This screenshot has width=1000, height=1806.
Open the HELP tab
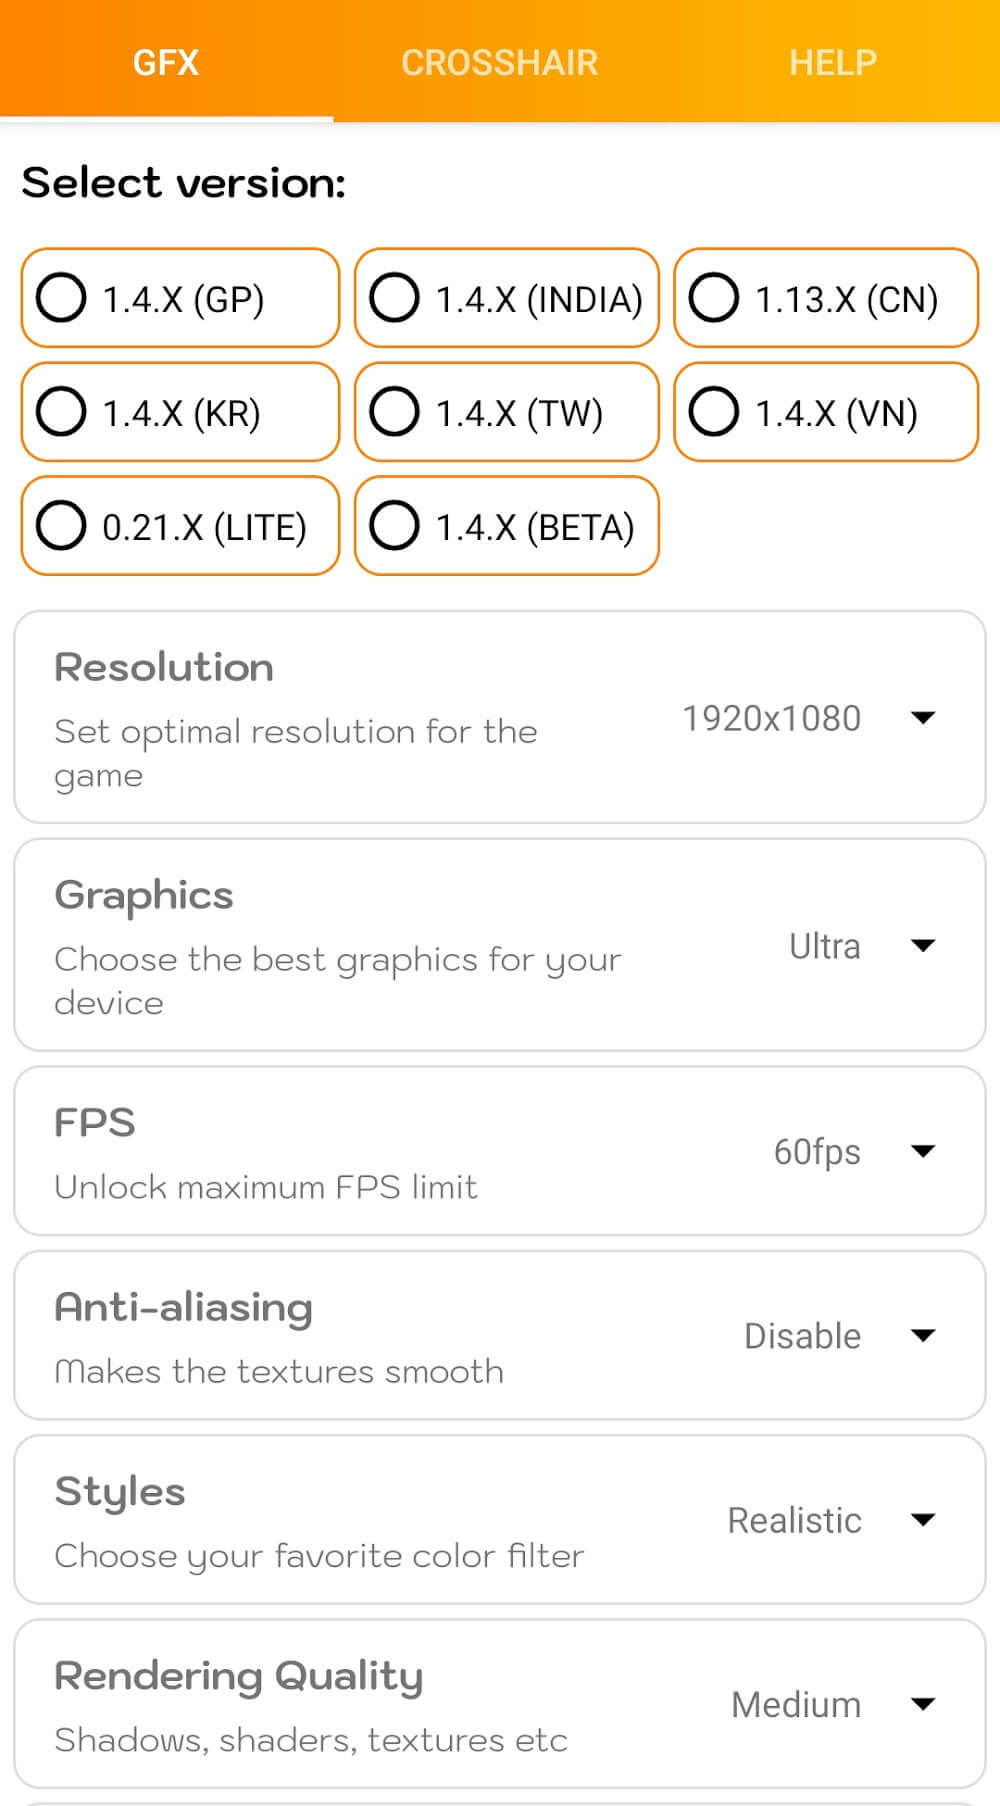click(x=832, y=62)
